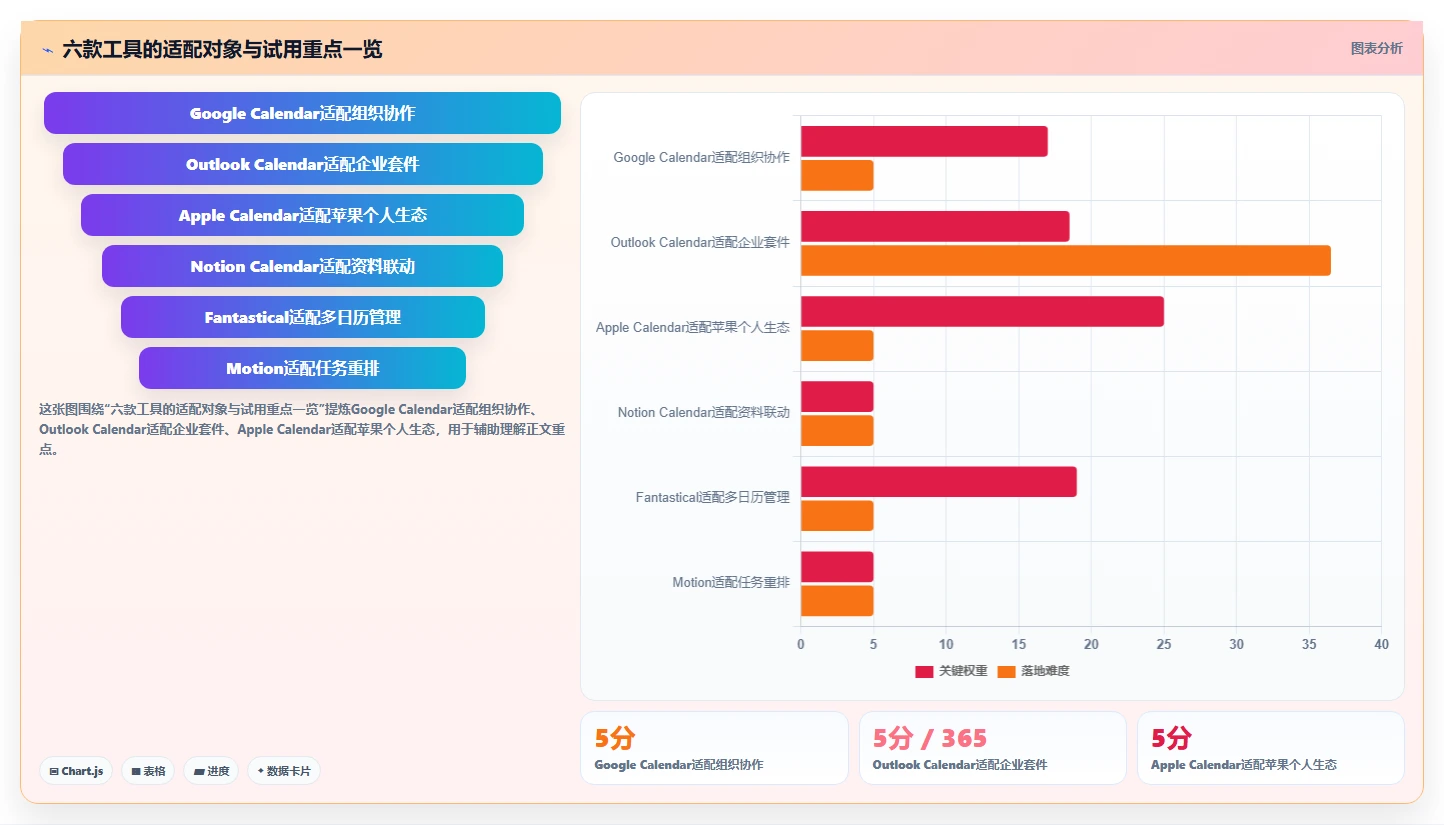The height and width of the screenshot is (825, 1444).
Task: Click the chart y-axis label Motion适配任务重排
Action: pyautogui.click(x=730, y=582)
